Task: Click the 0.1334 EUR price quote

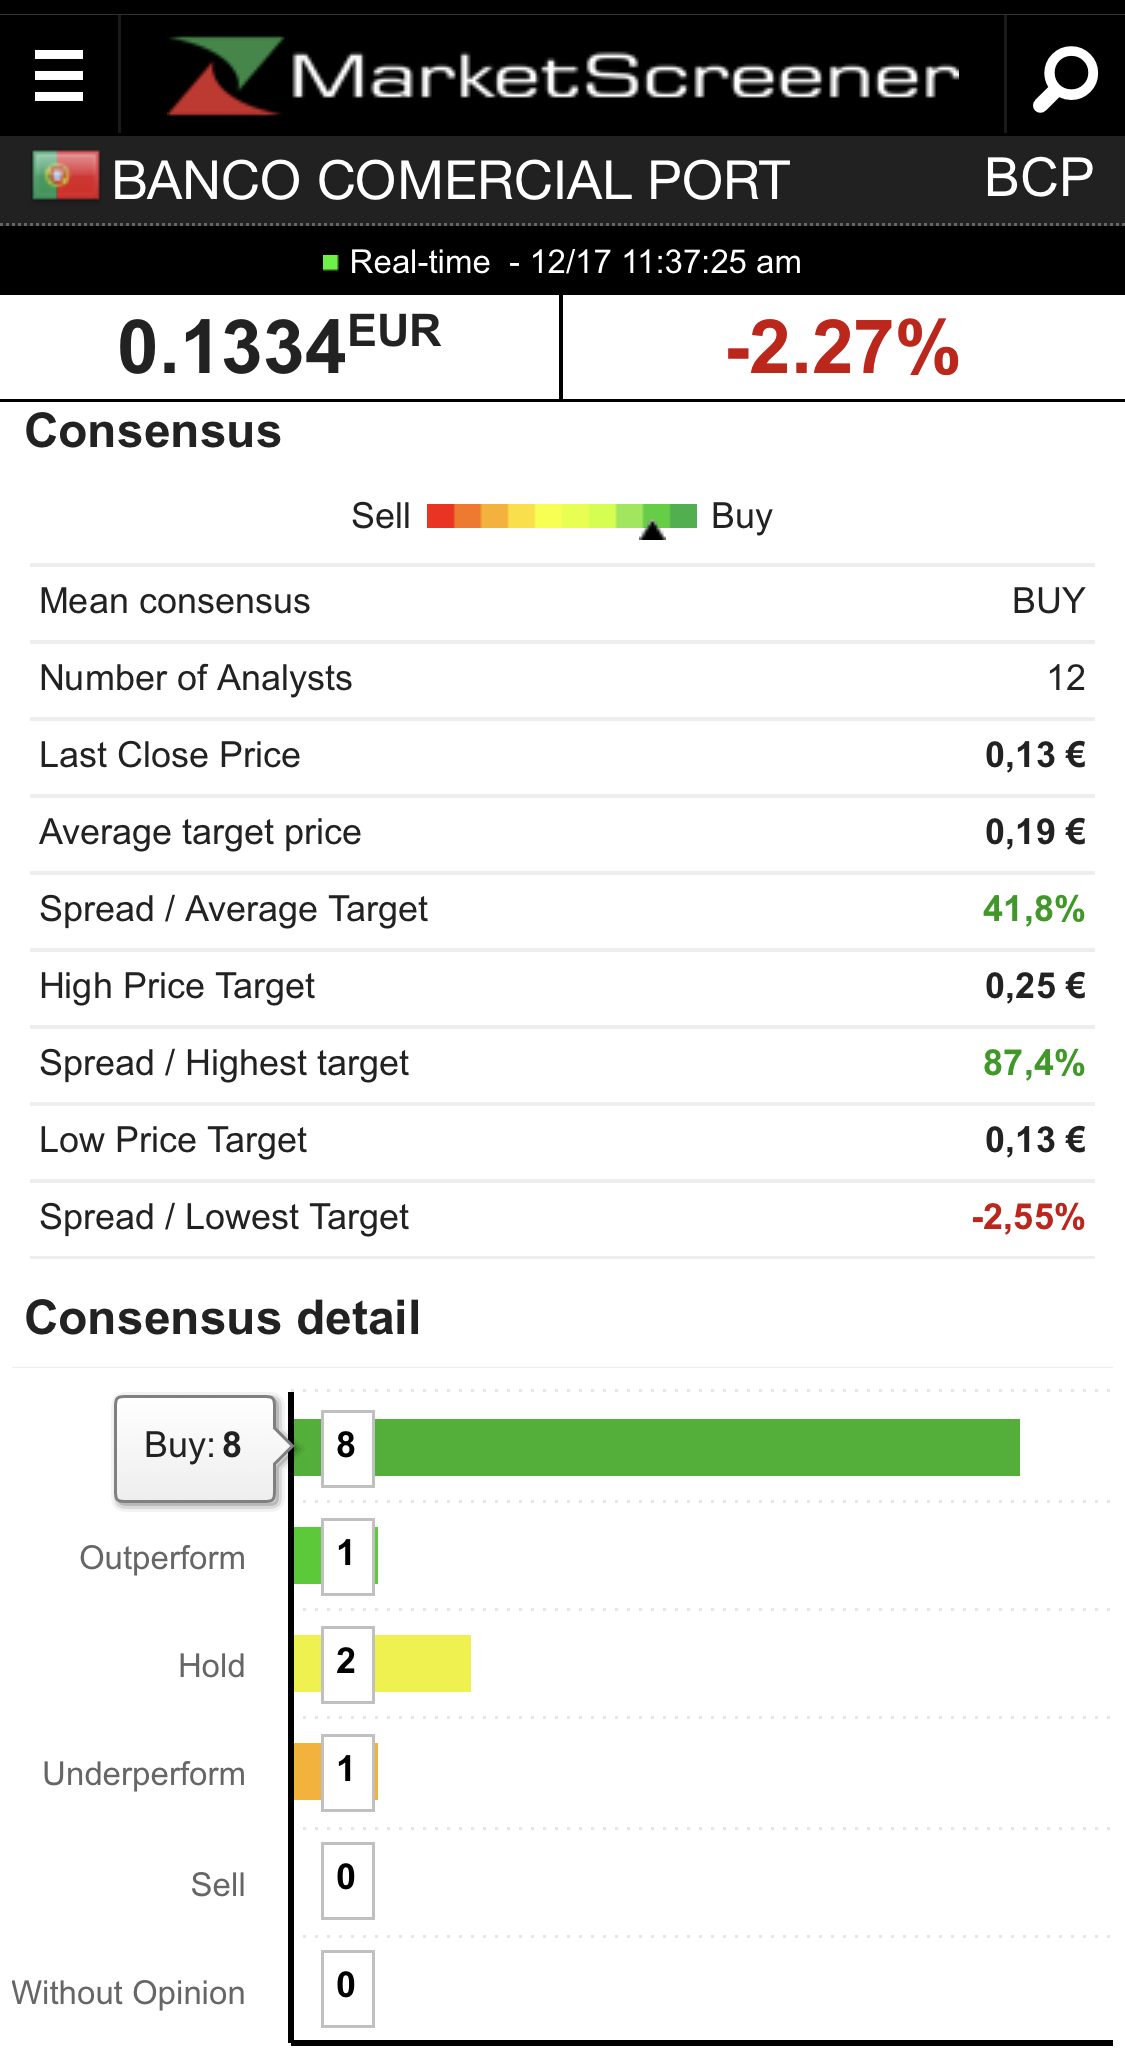Action: pos(279,347)
